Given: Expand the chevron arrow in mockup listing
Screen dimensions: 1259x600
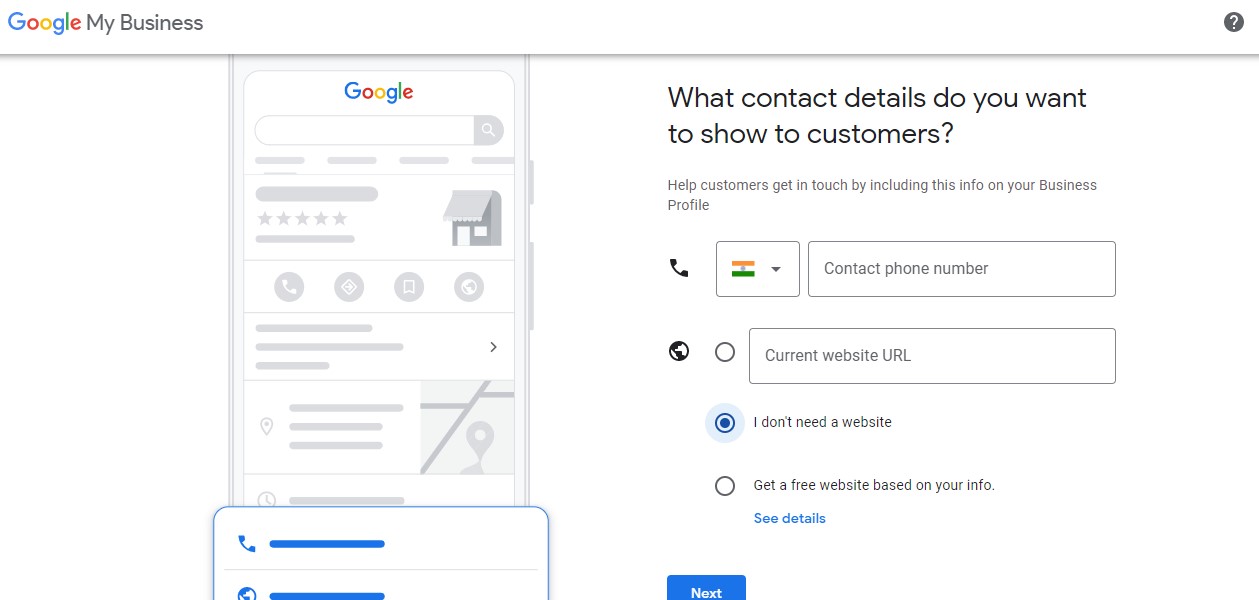Looking at the screenshot, I should (493, 347).
